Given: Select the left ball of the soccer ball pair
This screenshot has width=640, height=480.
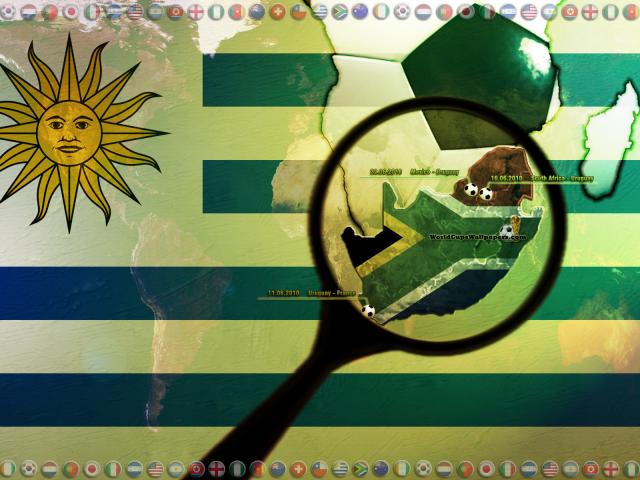Looking at the screenshot, I should click(470, 188).
